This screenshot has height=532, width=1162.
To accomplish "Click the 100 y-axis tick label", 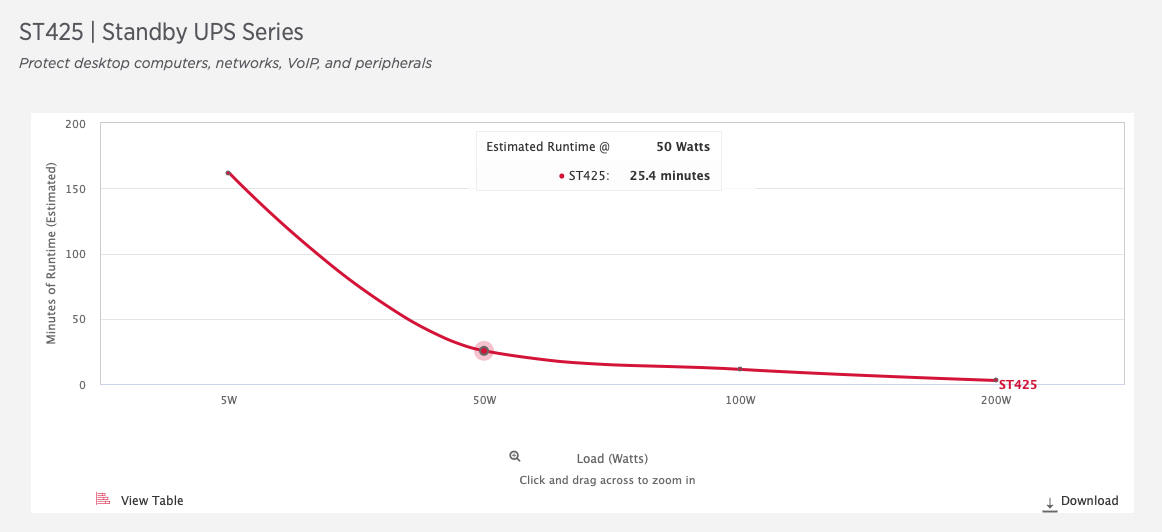I will tap(76, 254).
